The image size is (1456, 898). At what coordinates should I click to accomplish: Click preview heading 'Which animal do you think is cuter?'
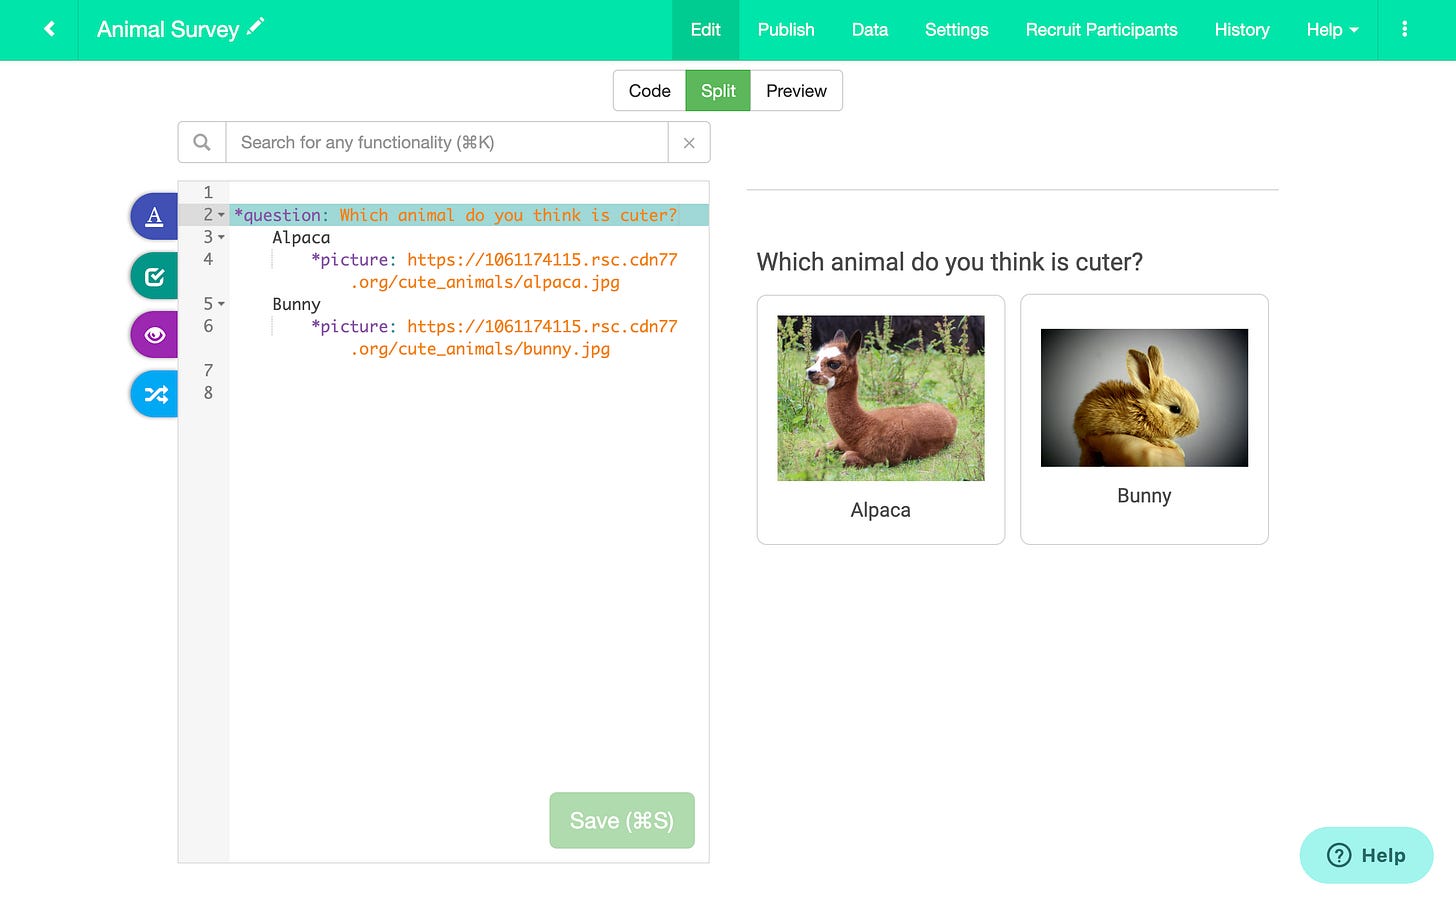coord(949,262)
